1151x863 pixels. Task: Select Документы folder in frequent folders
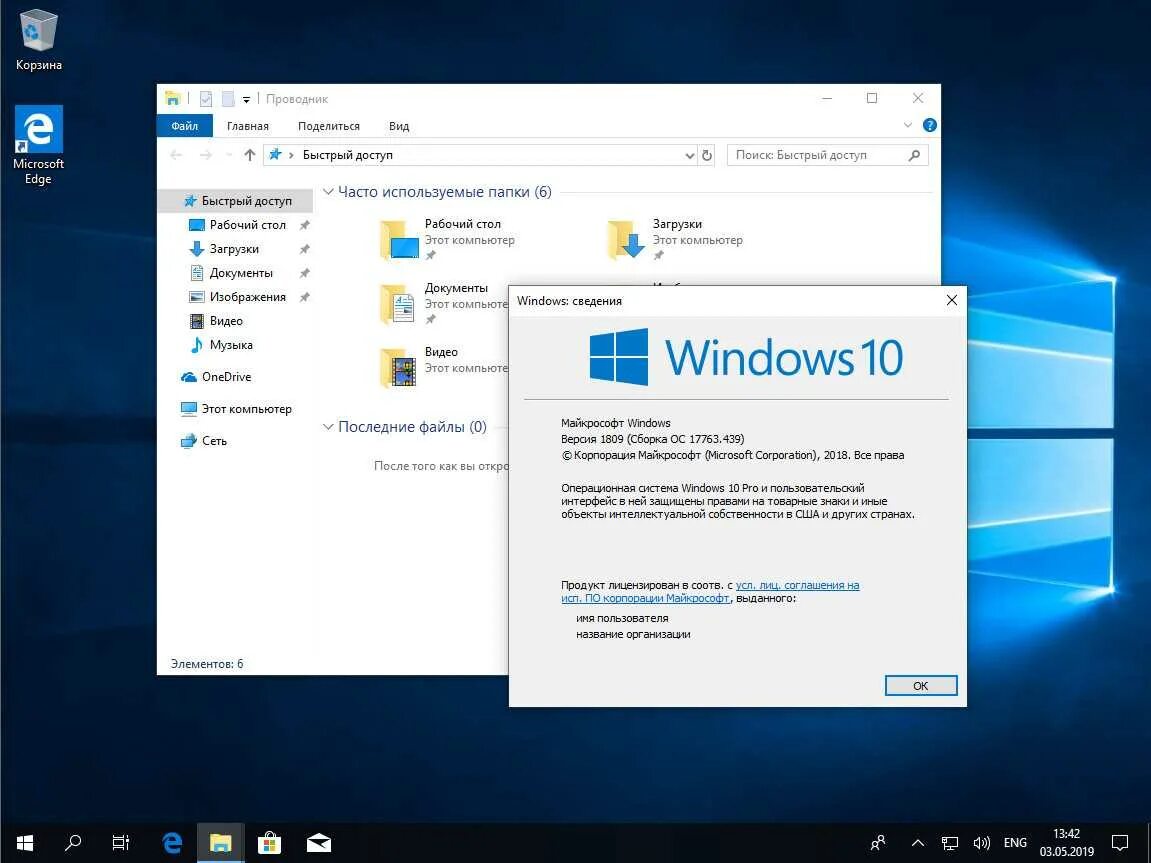(x=443, y=303)
